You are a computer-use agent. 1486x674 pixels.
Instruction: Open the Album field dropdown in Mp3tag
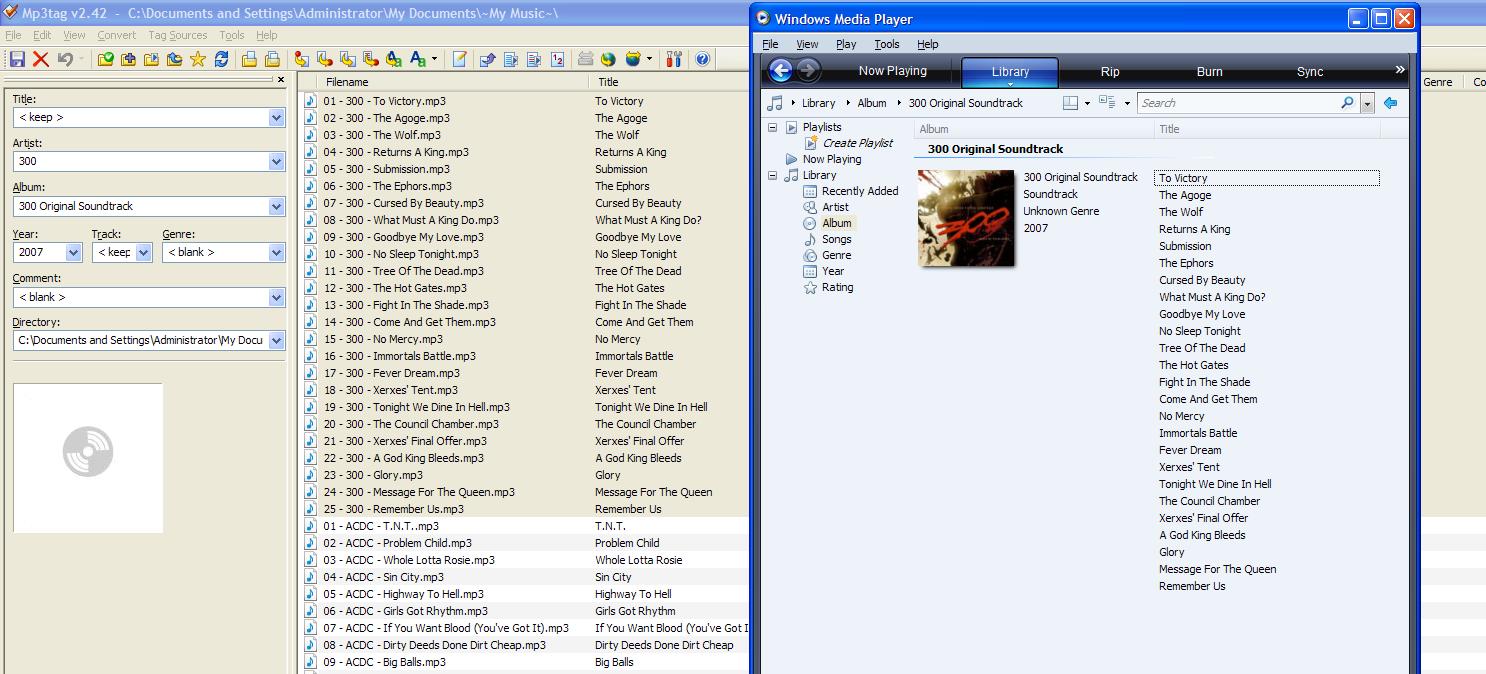(276, 206)
